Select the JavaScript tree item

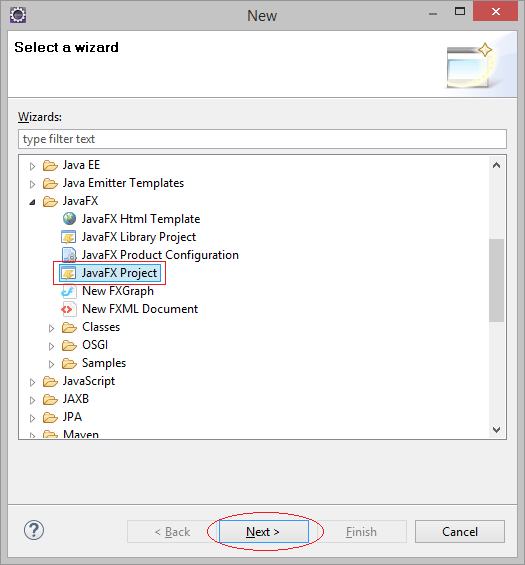[89, 381]
